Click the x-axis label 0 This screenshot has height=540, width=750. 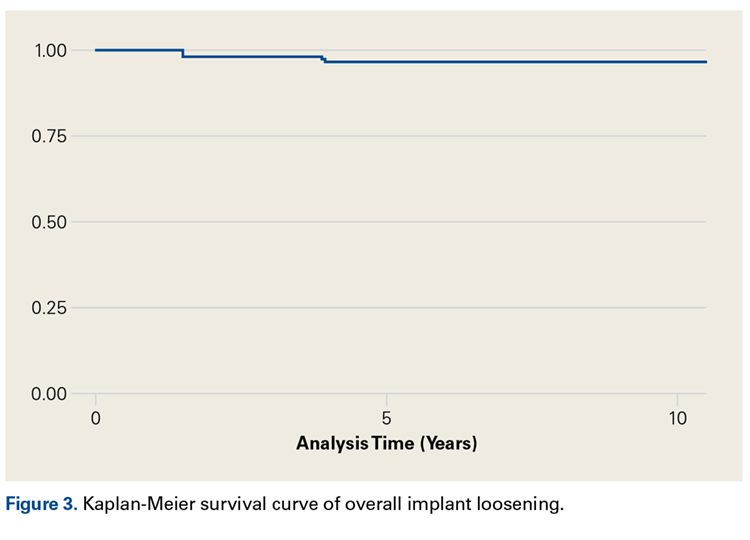point(96,418)
